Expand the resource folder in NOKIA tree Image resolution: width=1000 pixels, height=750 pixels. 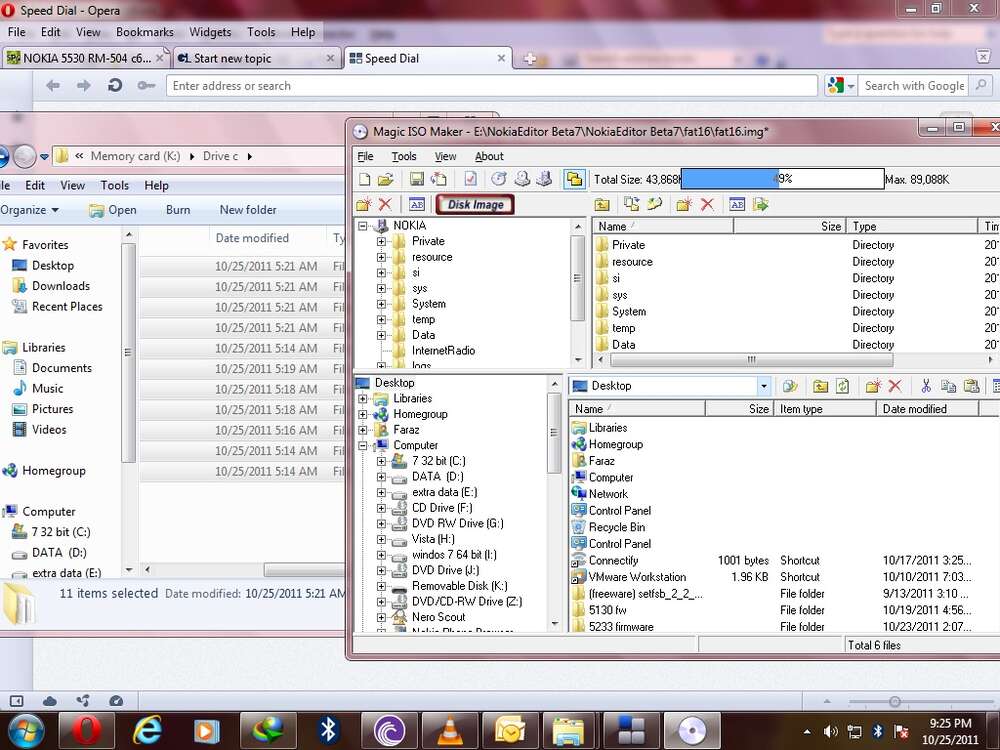[x=381, y=257]
